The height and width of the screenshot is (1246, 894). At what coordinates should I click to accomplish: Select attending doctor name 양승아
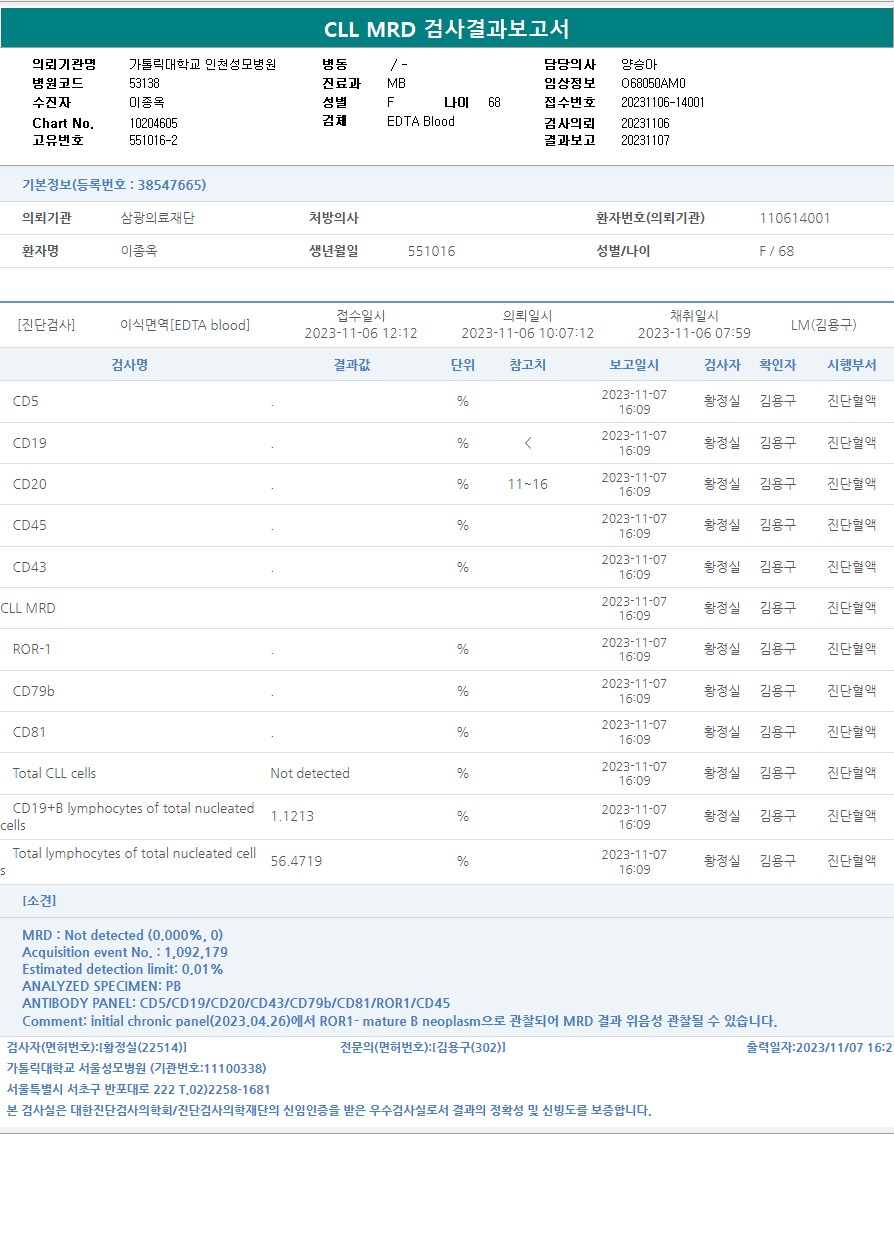tap(639, 64)
